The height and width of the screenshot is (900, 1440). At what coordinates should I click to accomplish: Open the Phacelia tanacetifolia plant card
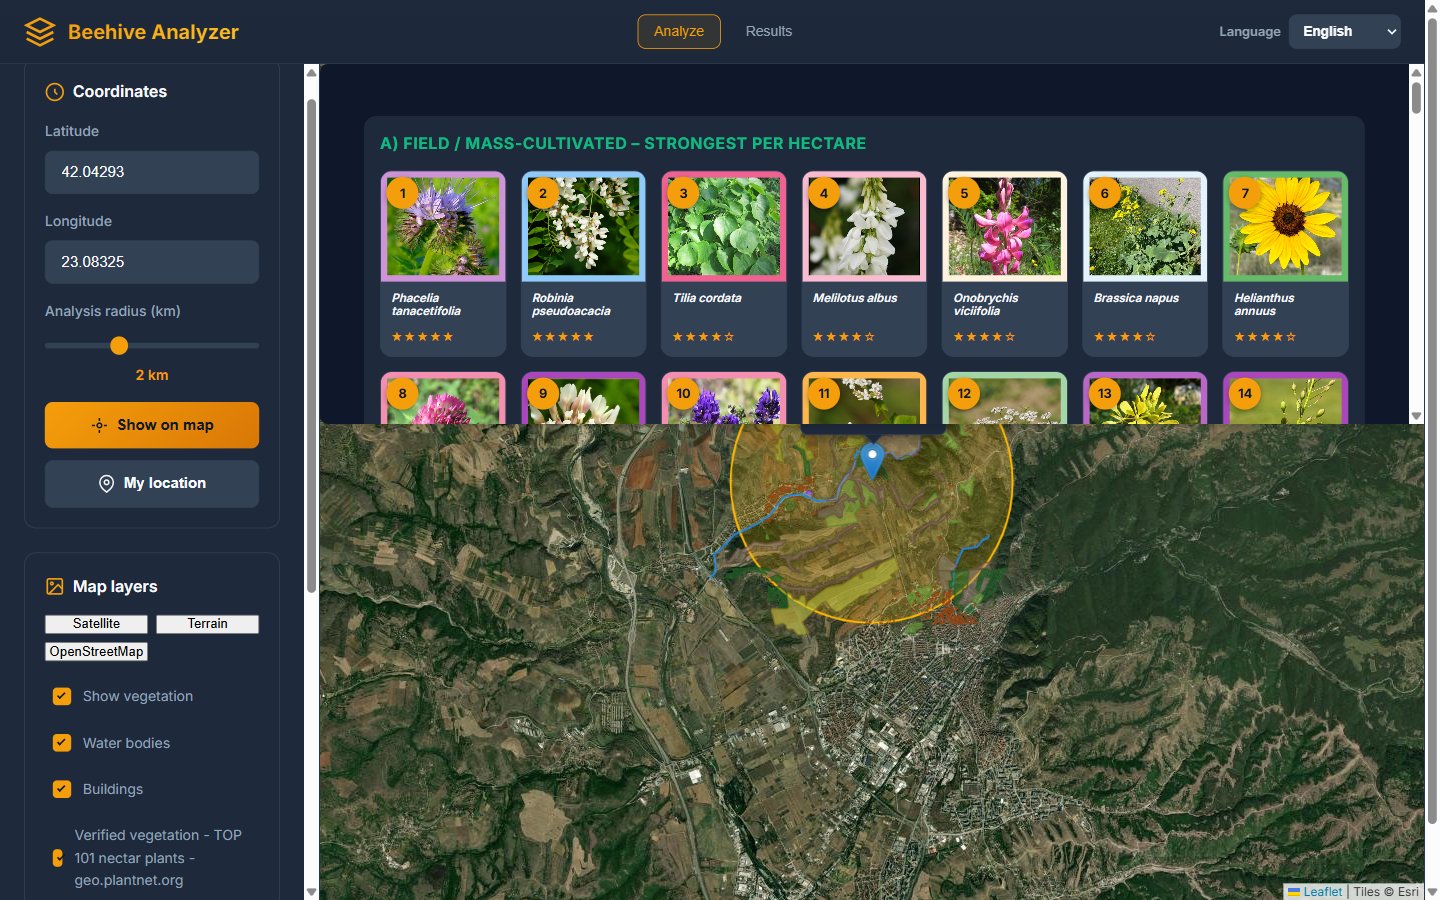click(443, 264)
